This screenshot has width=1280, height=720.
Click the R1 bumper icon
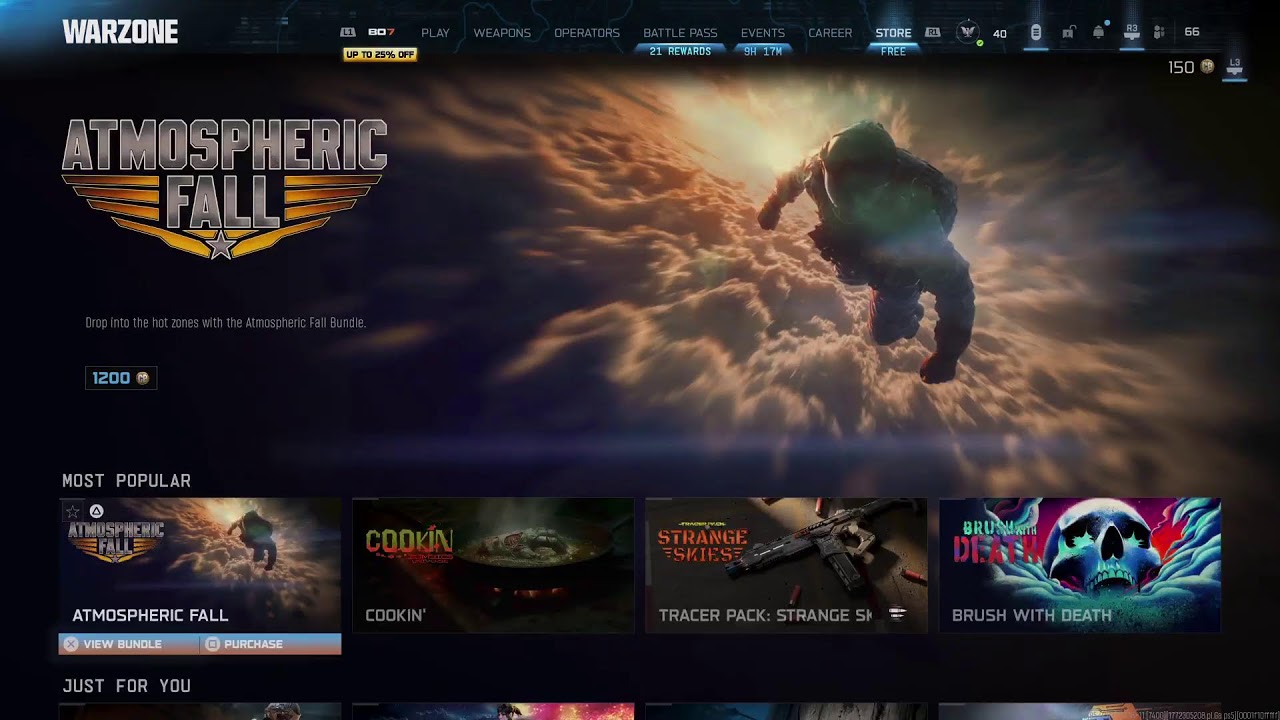(x=933, y=32)
